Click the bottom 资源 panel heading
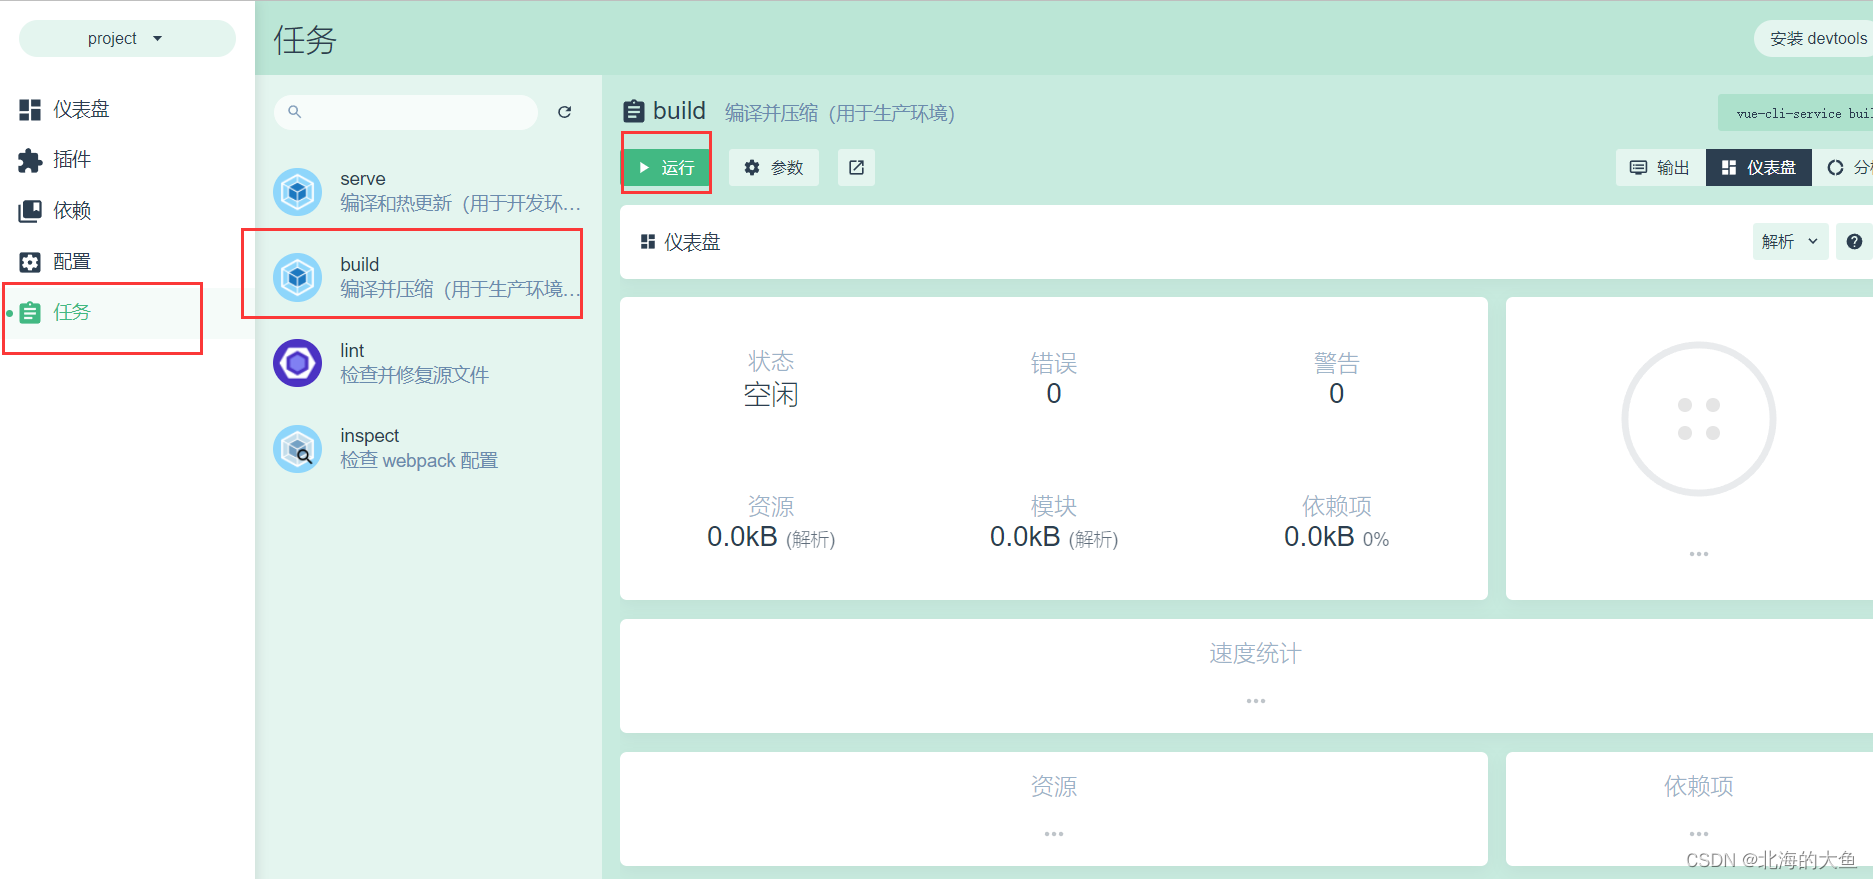The height and width of the screenshot is (879, 1873). point(1054,787)
